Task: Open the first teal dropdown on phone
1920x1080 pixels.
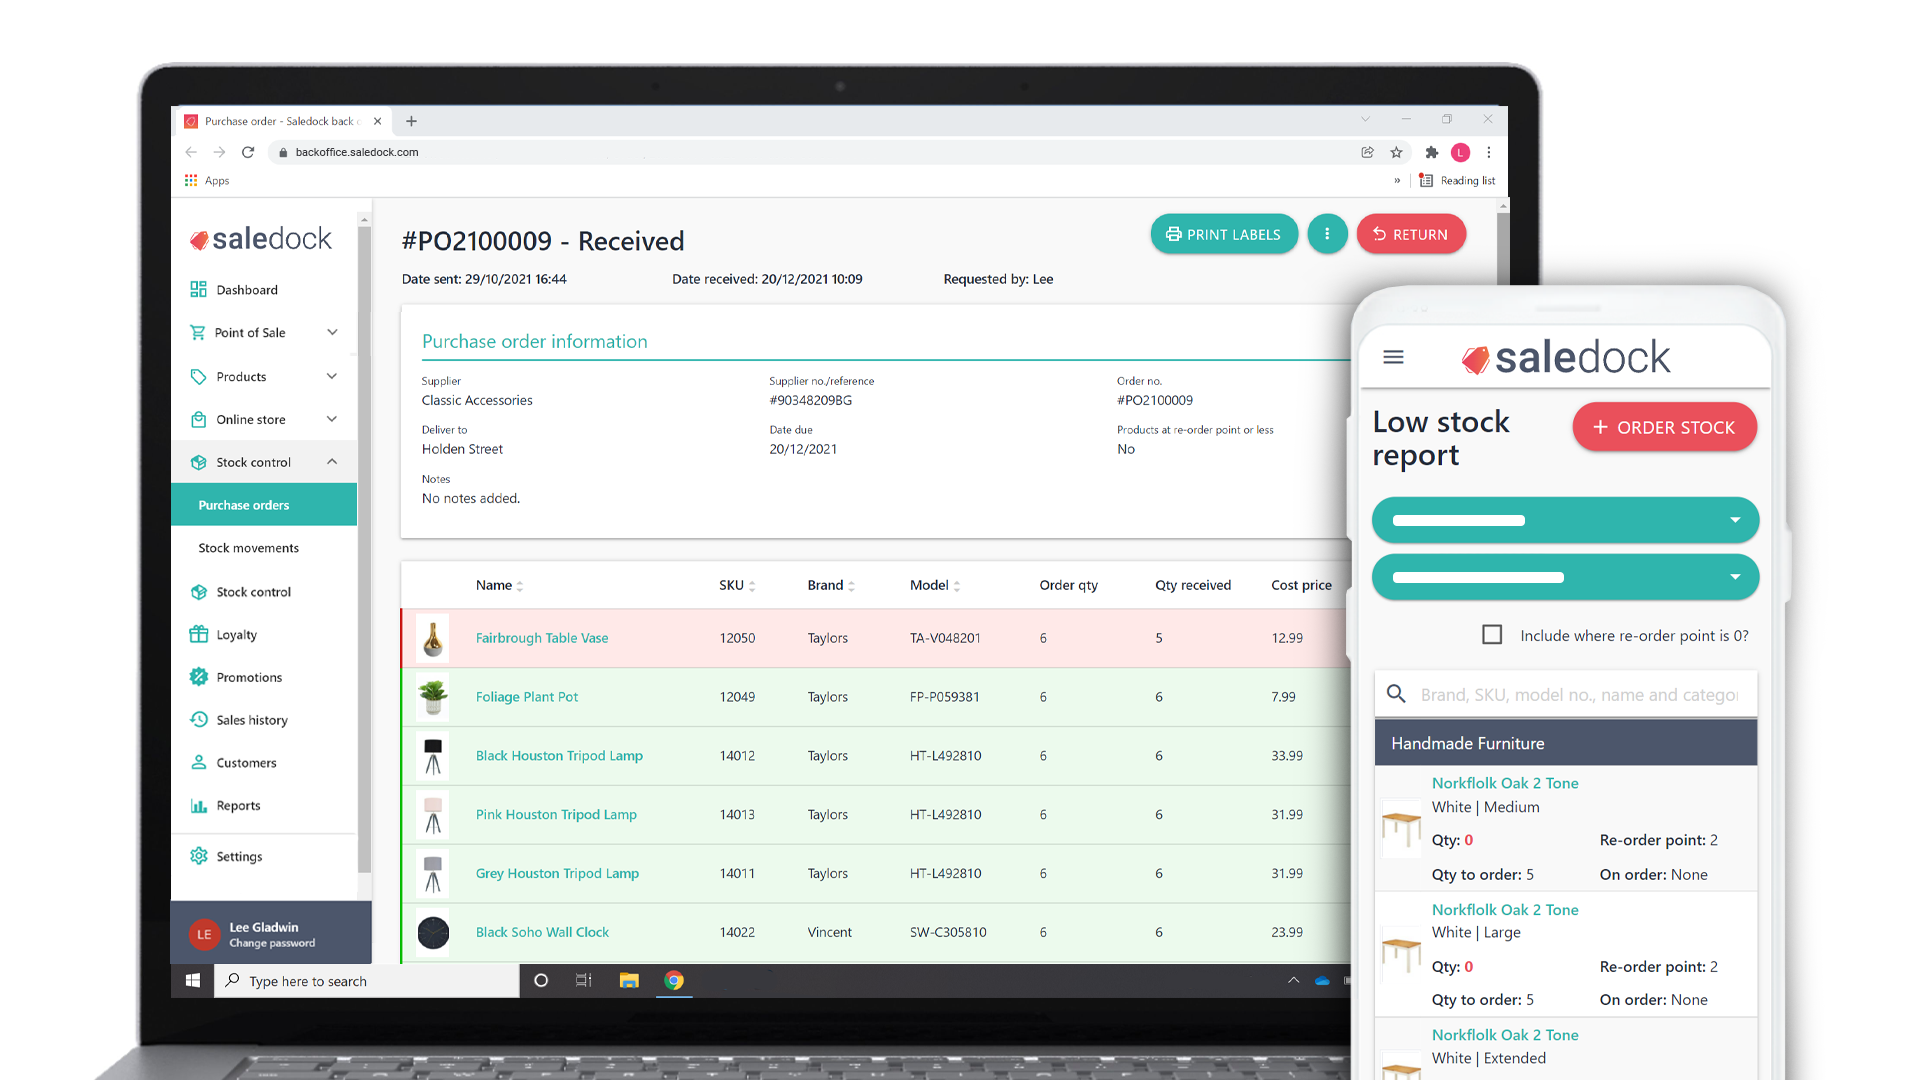Action: [x=1565, y=520]
